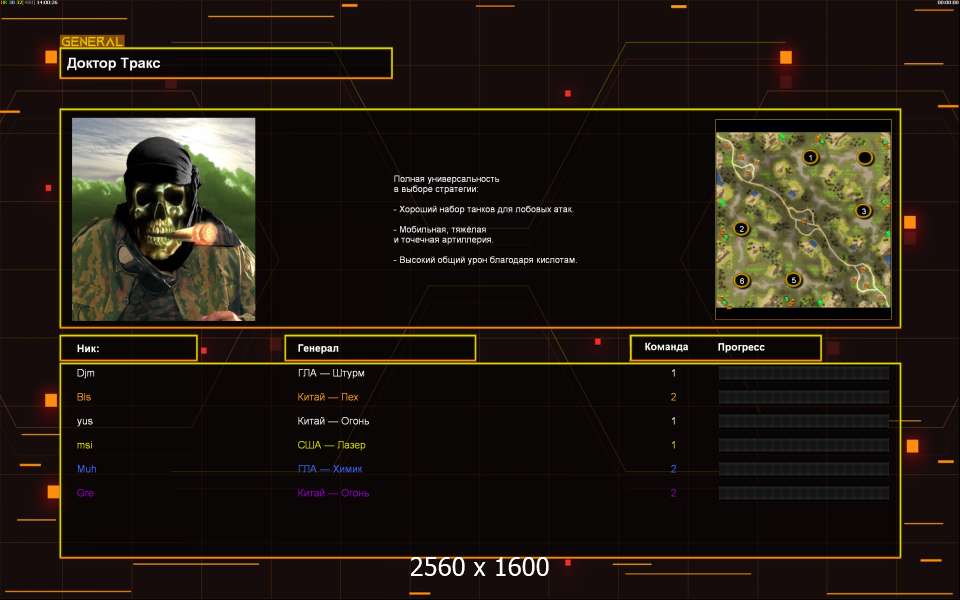This screenshot has height=600, width=960.
Task: Select player Djm in the list
Action: pos(86,373)
